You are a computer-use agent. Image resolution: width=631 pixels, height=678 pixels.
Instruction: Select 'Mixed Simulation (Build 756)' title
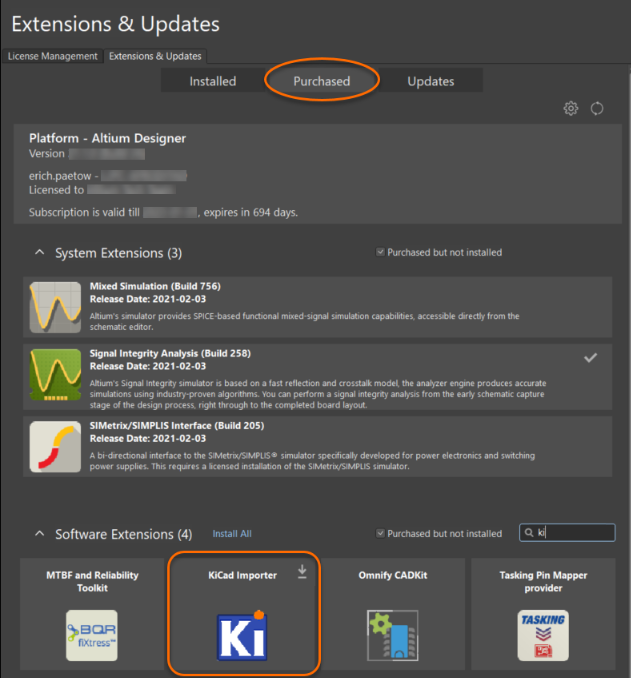tap(155, 286)
